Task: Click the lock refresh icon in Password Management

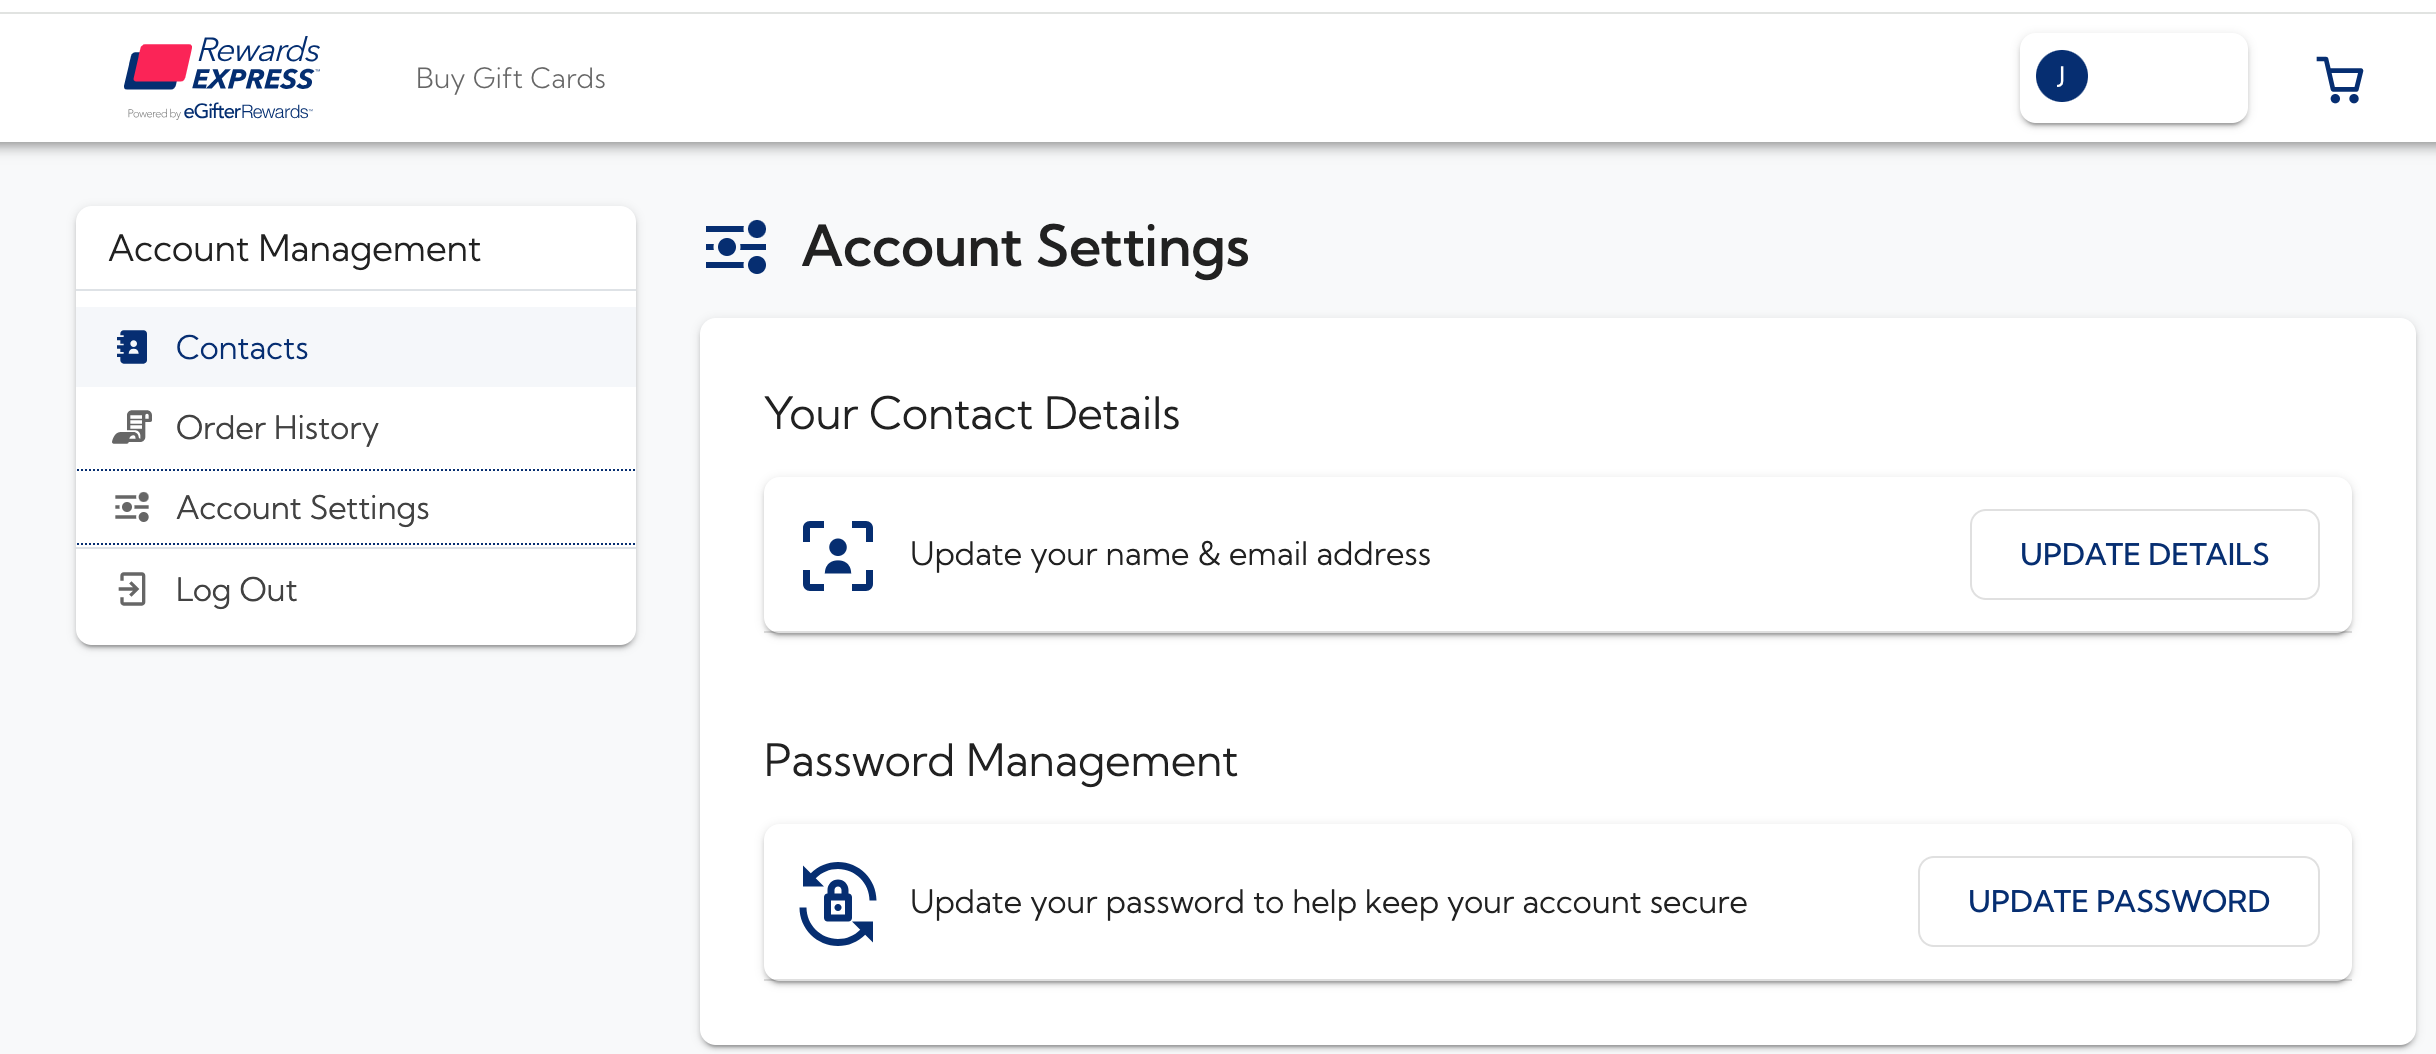Action: pos(838,901)
